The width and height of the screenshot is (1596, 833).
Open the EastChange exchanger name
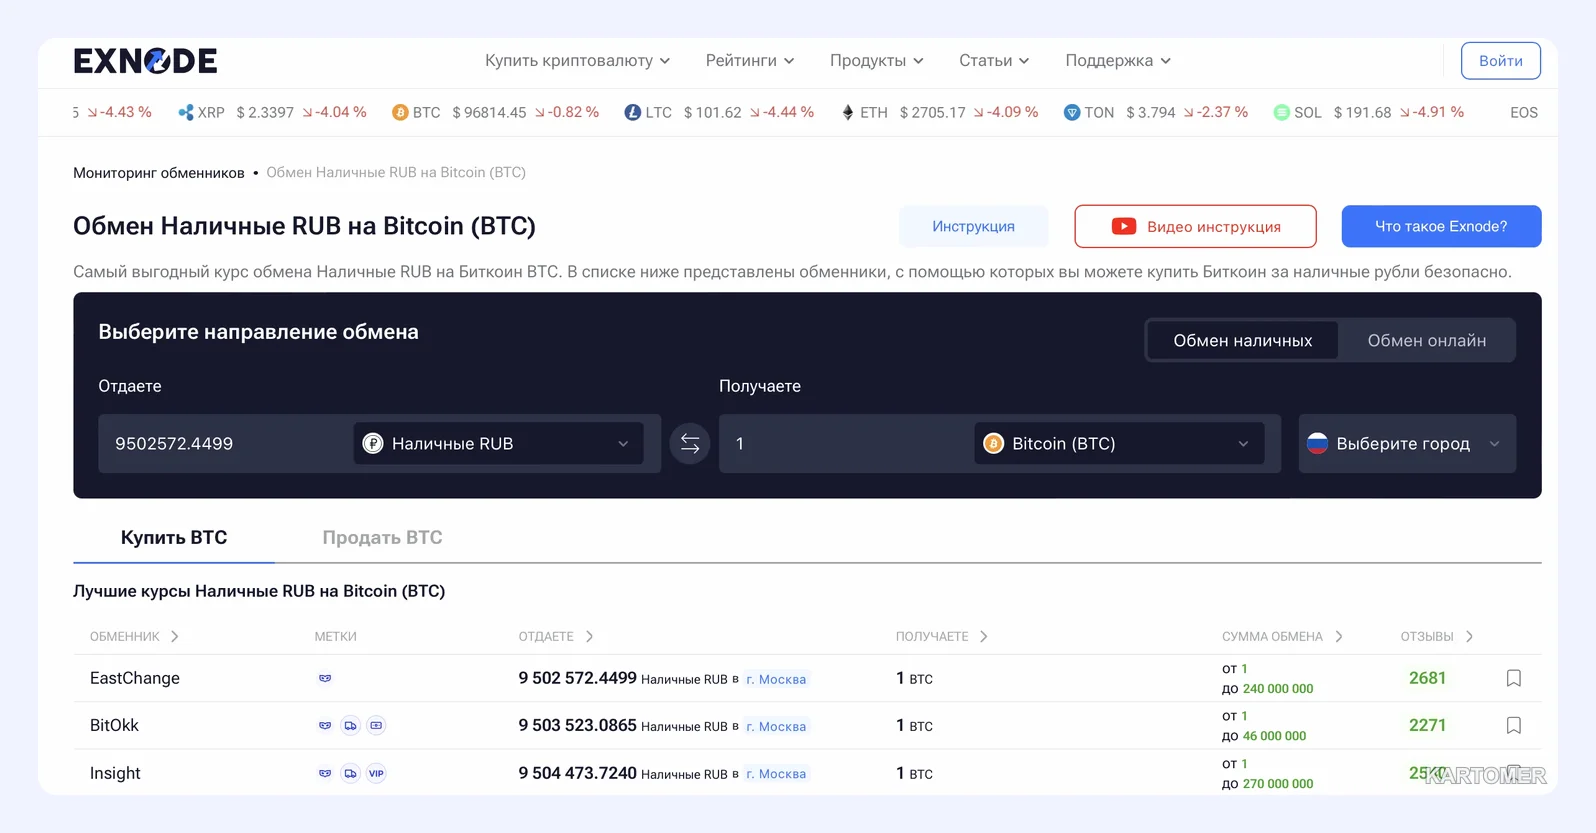pos(135,678)
